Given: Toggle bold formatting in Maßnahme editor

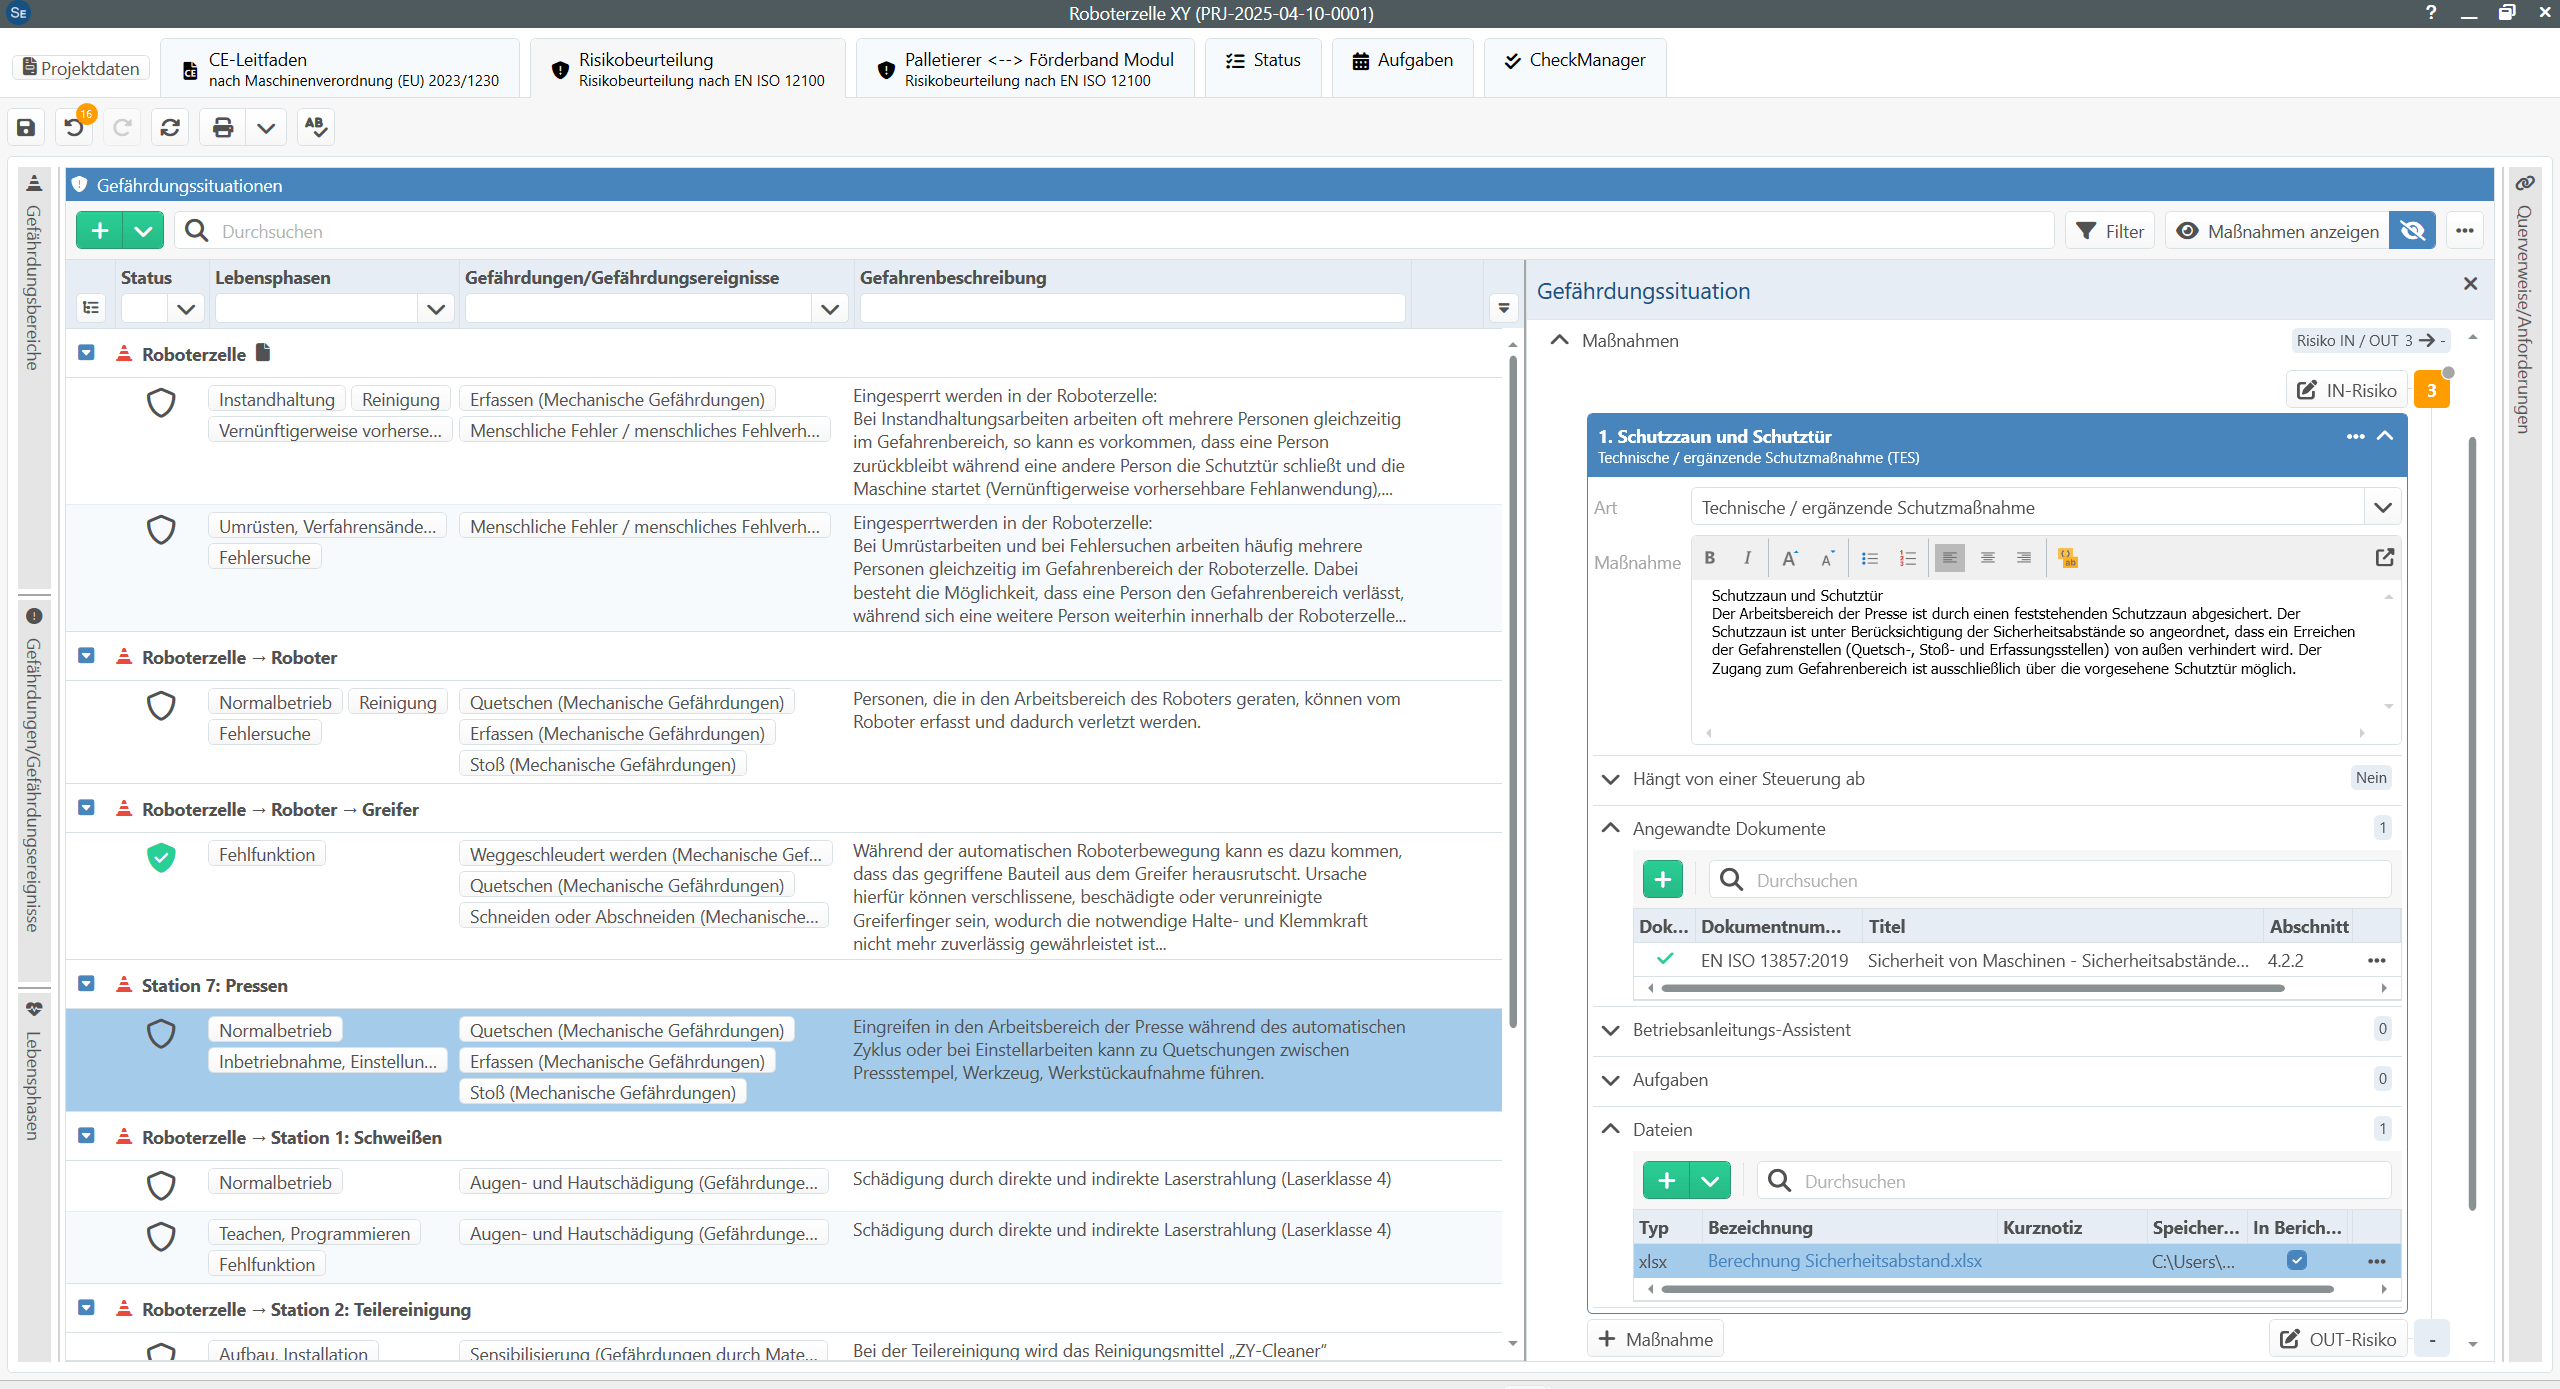Looking at the screenshot, I should 1710,558.
